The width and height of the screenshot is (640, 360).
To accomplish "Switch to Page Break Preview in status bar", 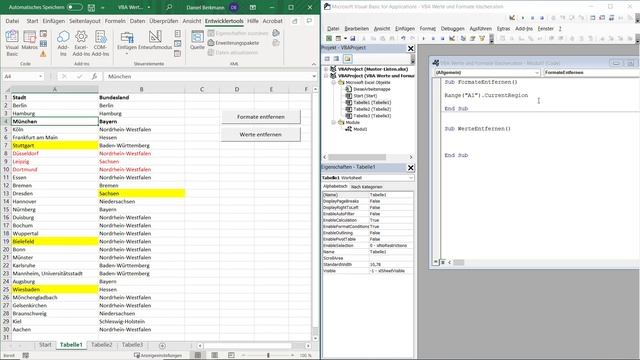I will pos(231,355).
